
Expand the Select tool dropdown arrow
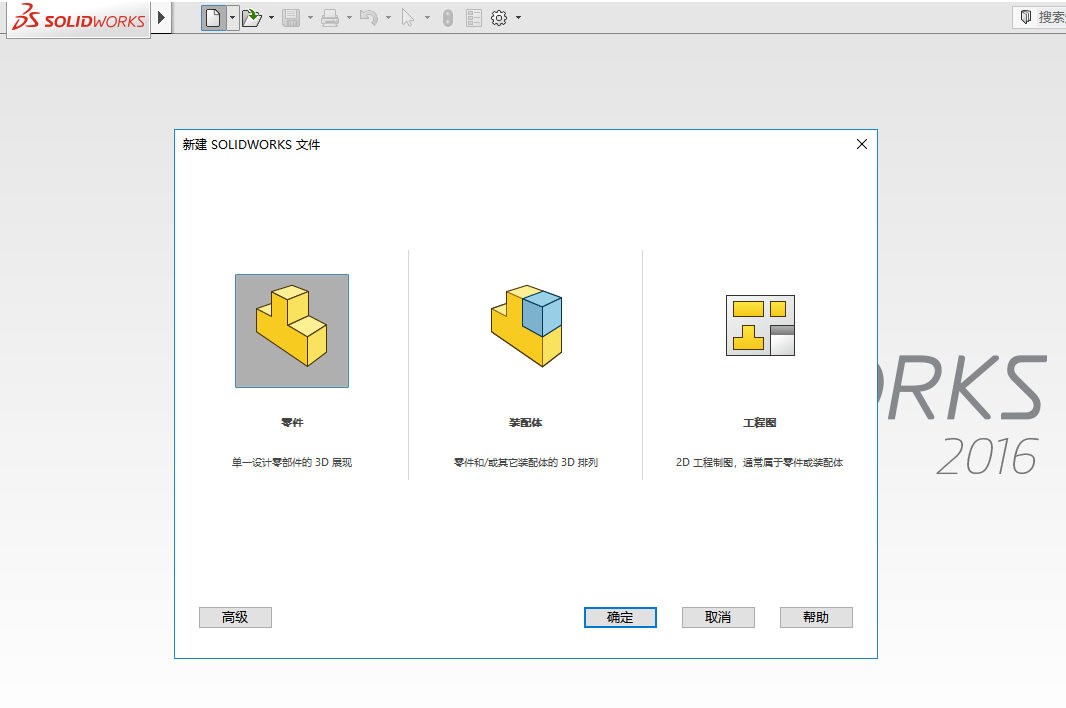[427, 18]
